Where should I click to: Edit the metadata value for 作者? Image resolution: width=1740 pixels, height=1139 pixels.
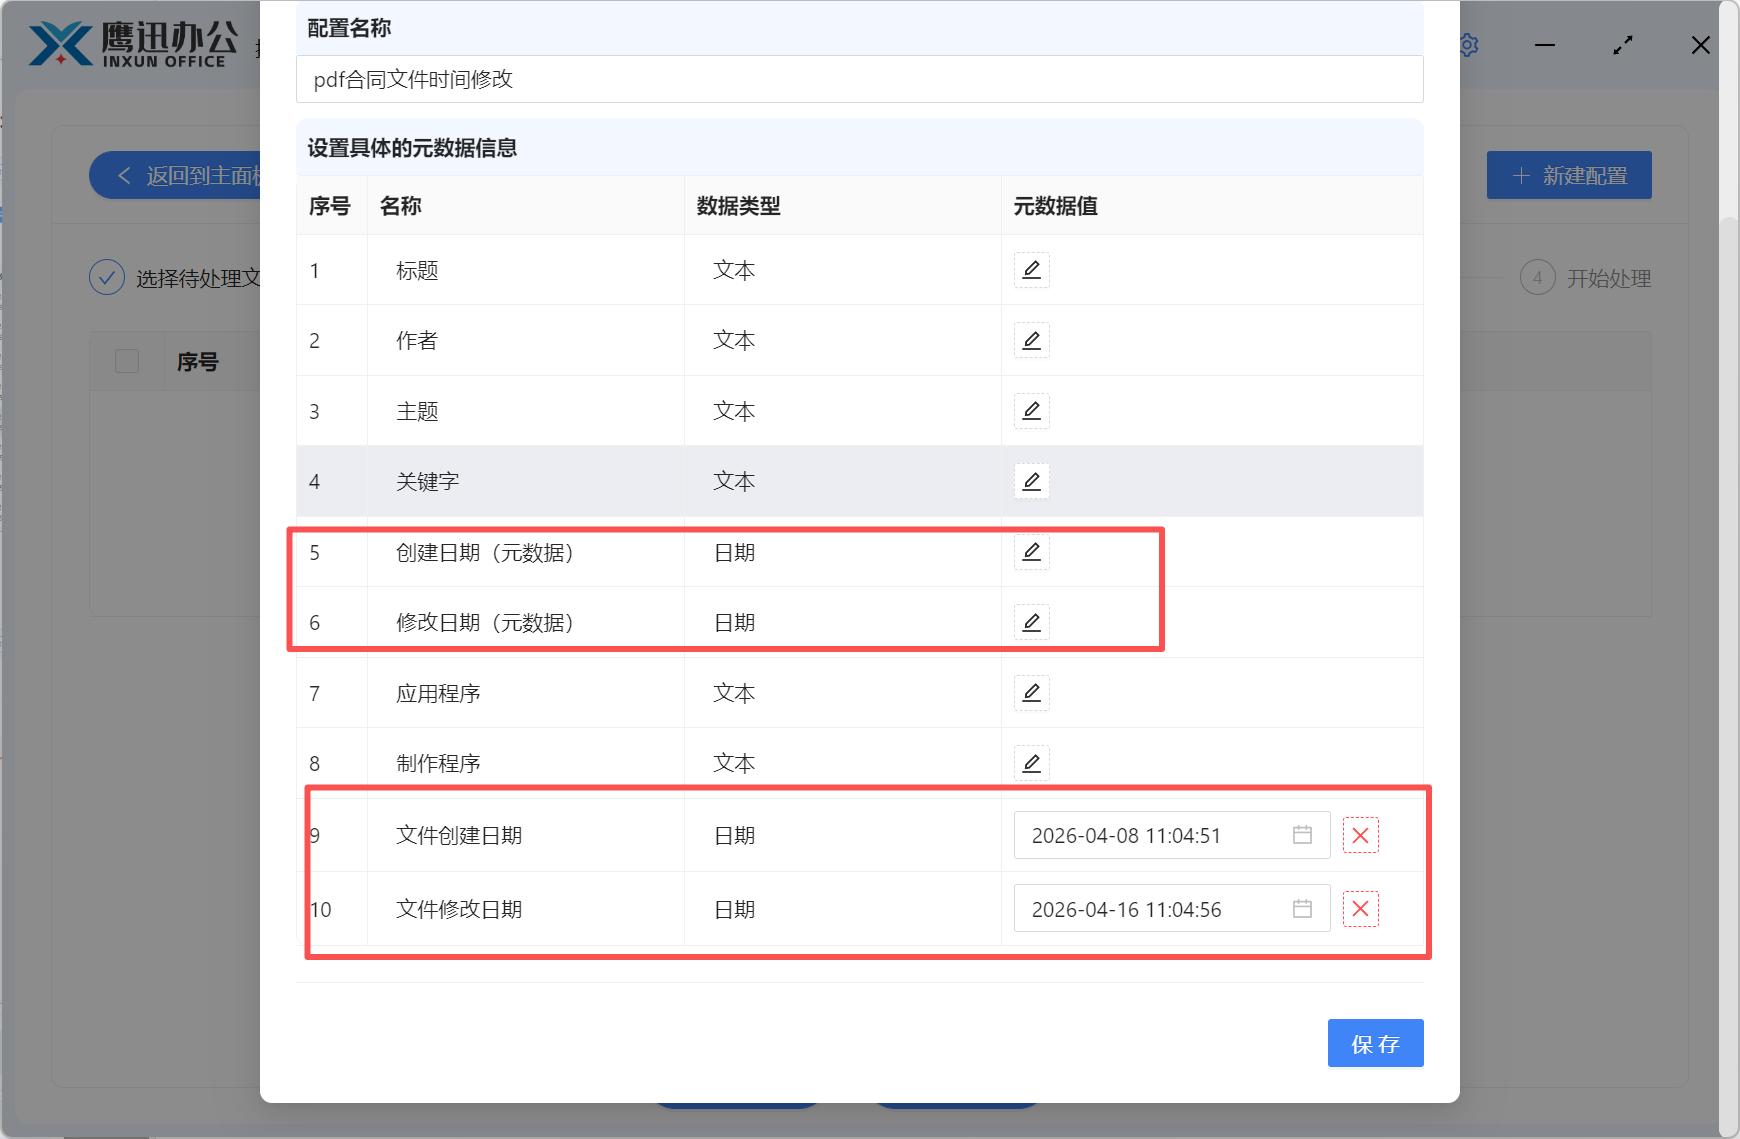coord(1031,340)
